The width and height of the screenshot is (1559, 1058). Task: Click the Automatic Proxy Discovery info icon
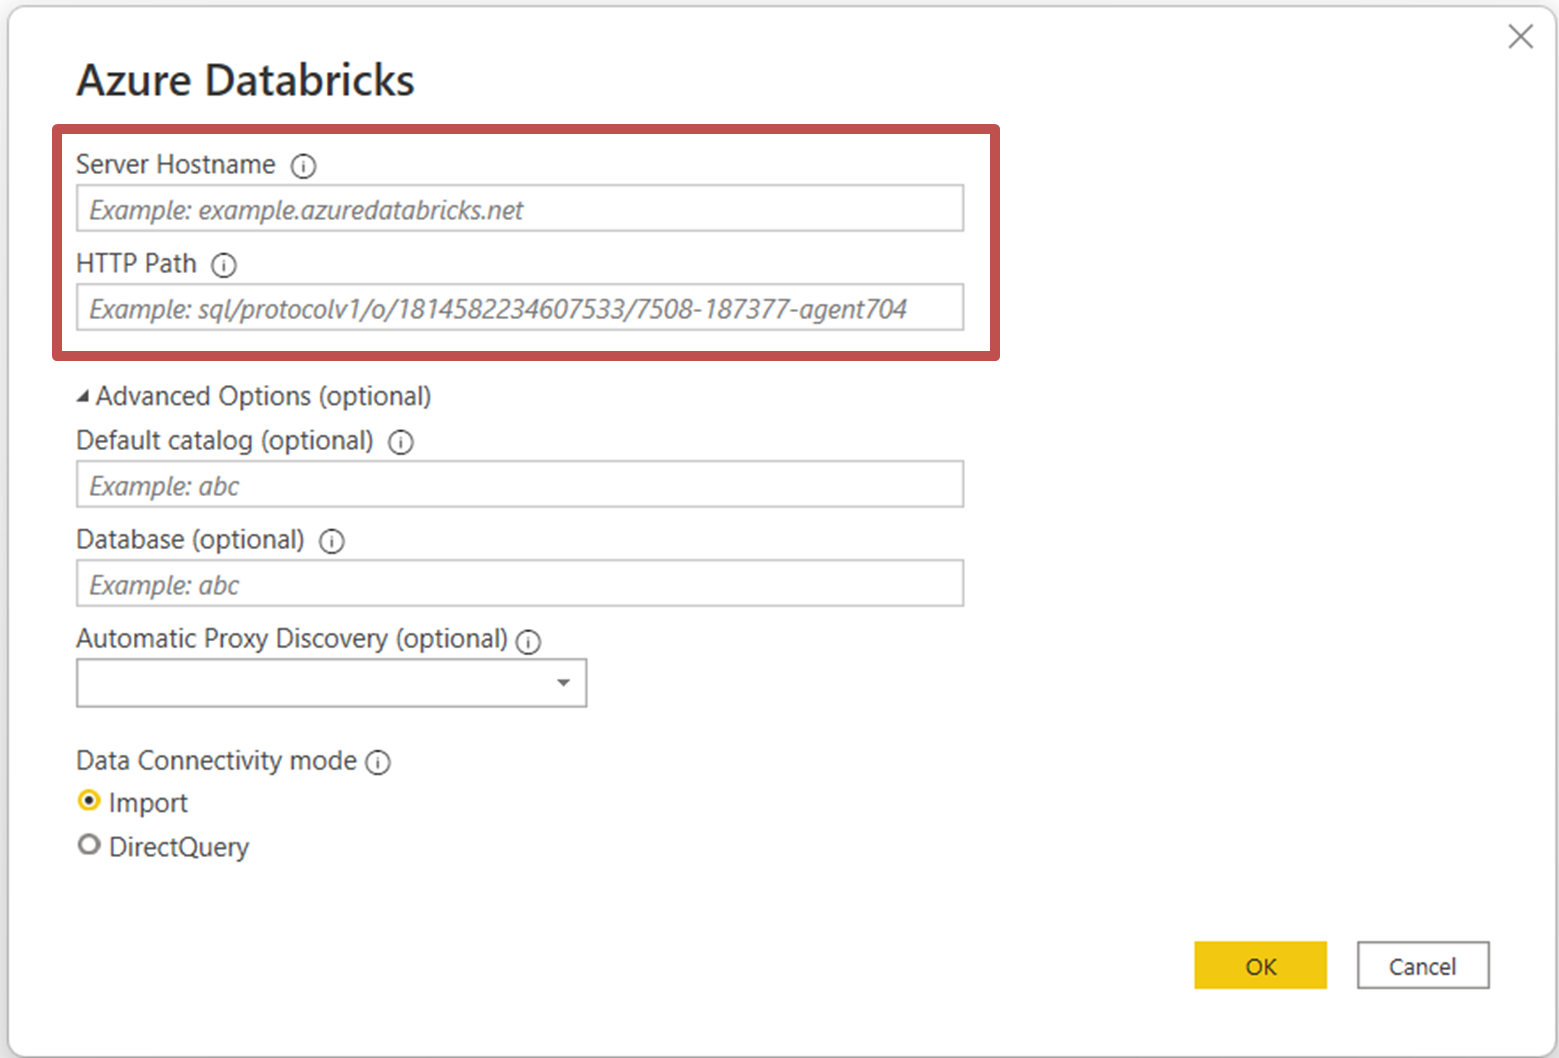[528, 641]
